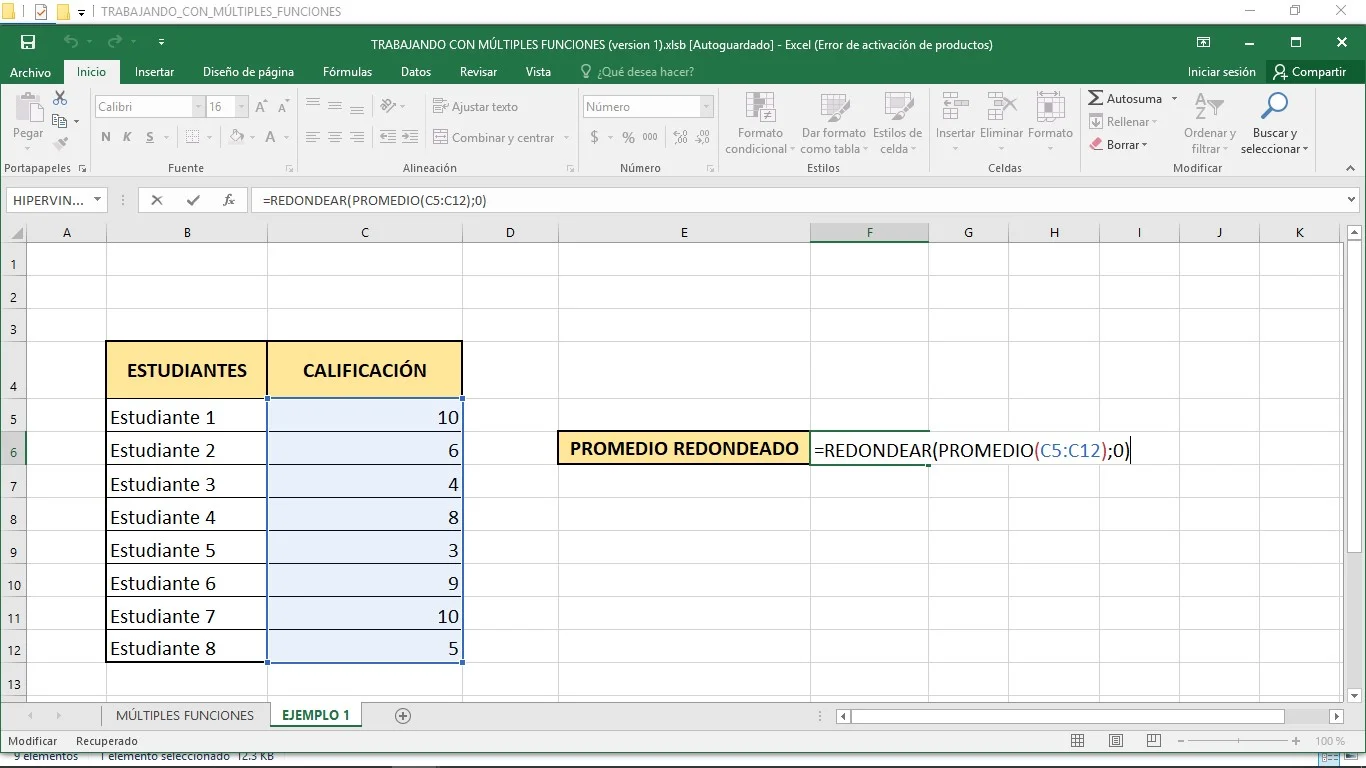Open the Archivo tab

tap(30, 72)
